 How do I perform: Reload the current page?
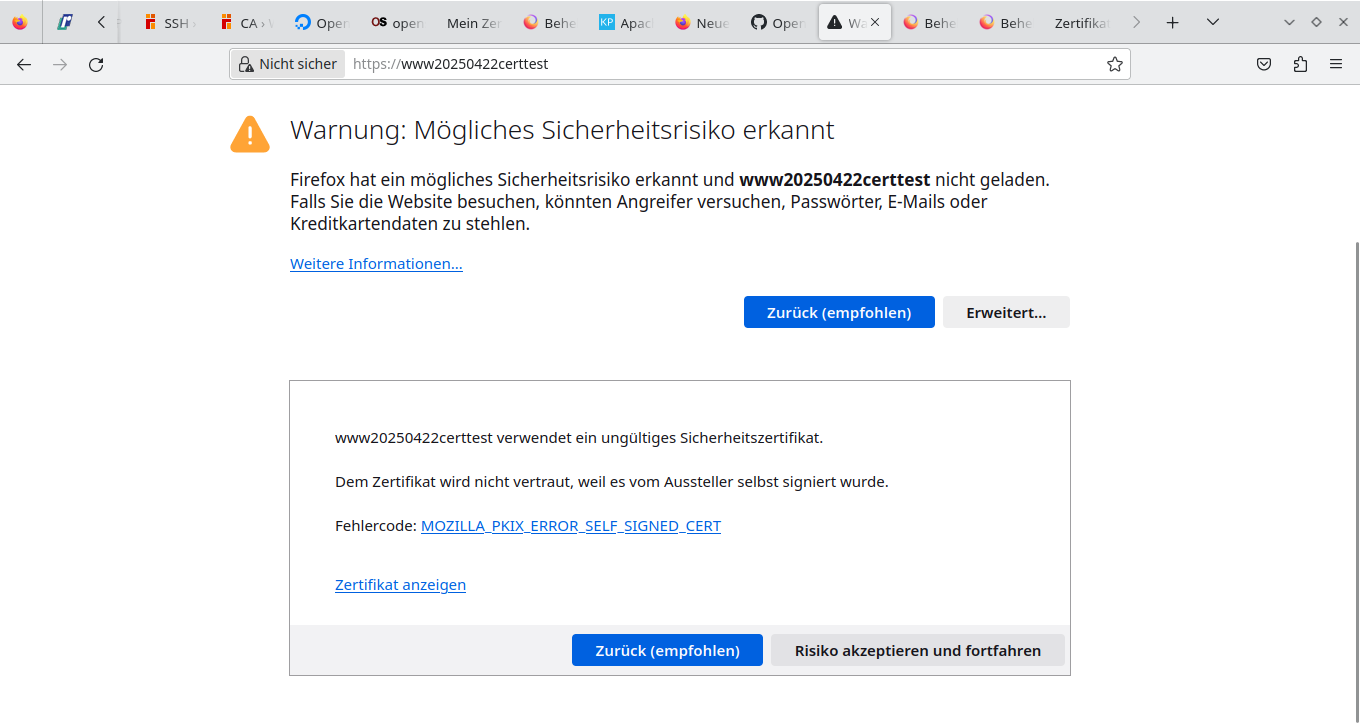click(x=96, y=64)
